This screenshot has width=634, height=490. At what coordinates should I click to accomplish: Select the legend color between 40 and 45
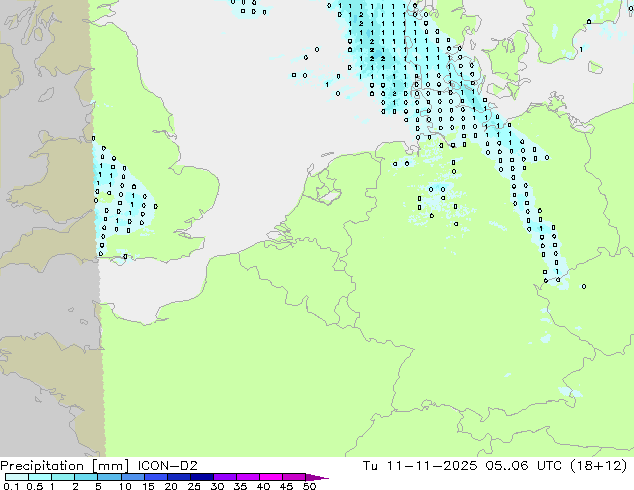(x=271, y=477)
